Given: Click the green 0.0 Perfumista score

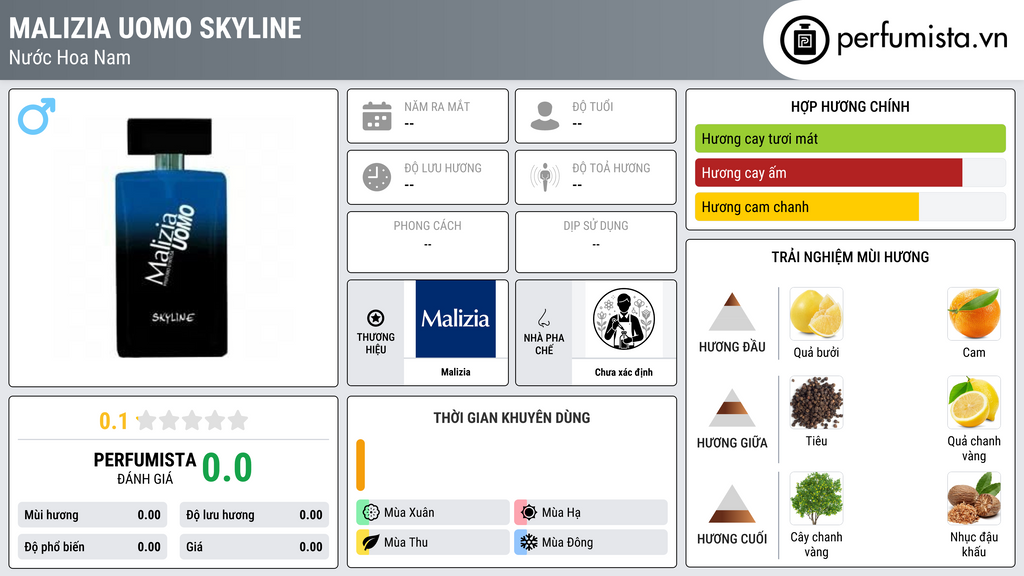Looking at the screenshot, I should (x=227, y=467).
